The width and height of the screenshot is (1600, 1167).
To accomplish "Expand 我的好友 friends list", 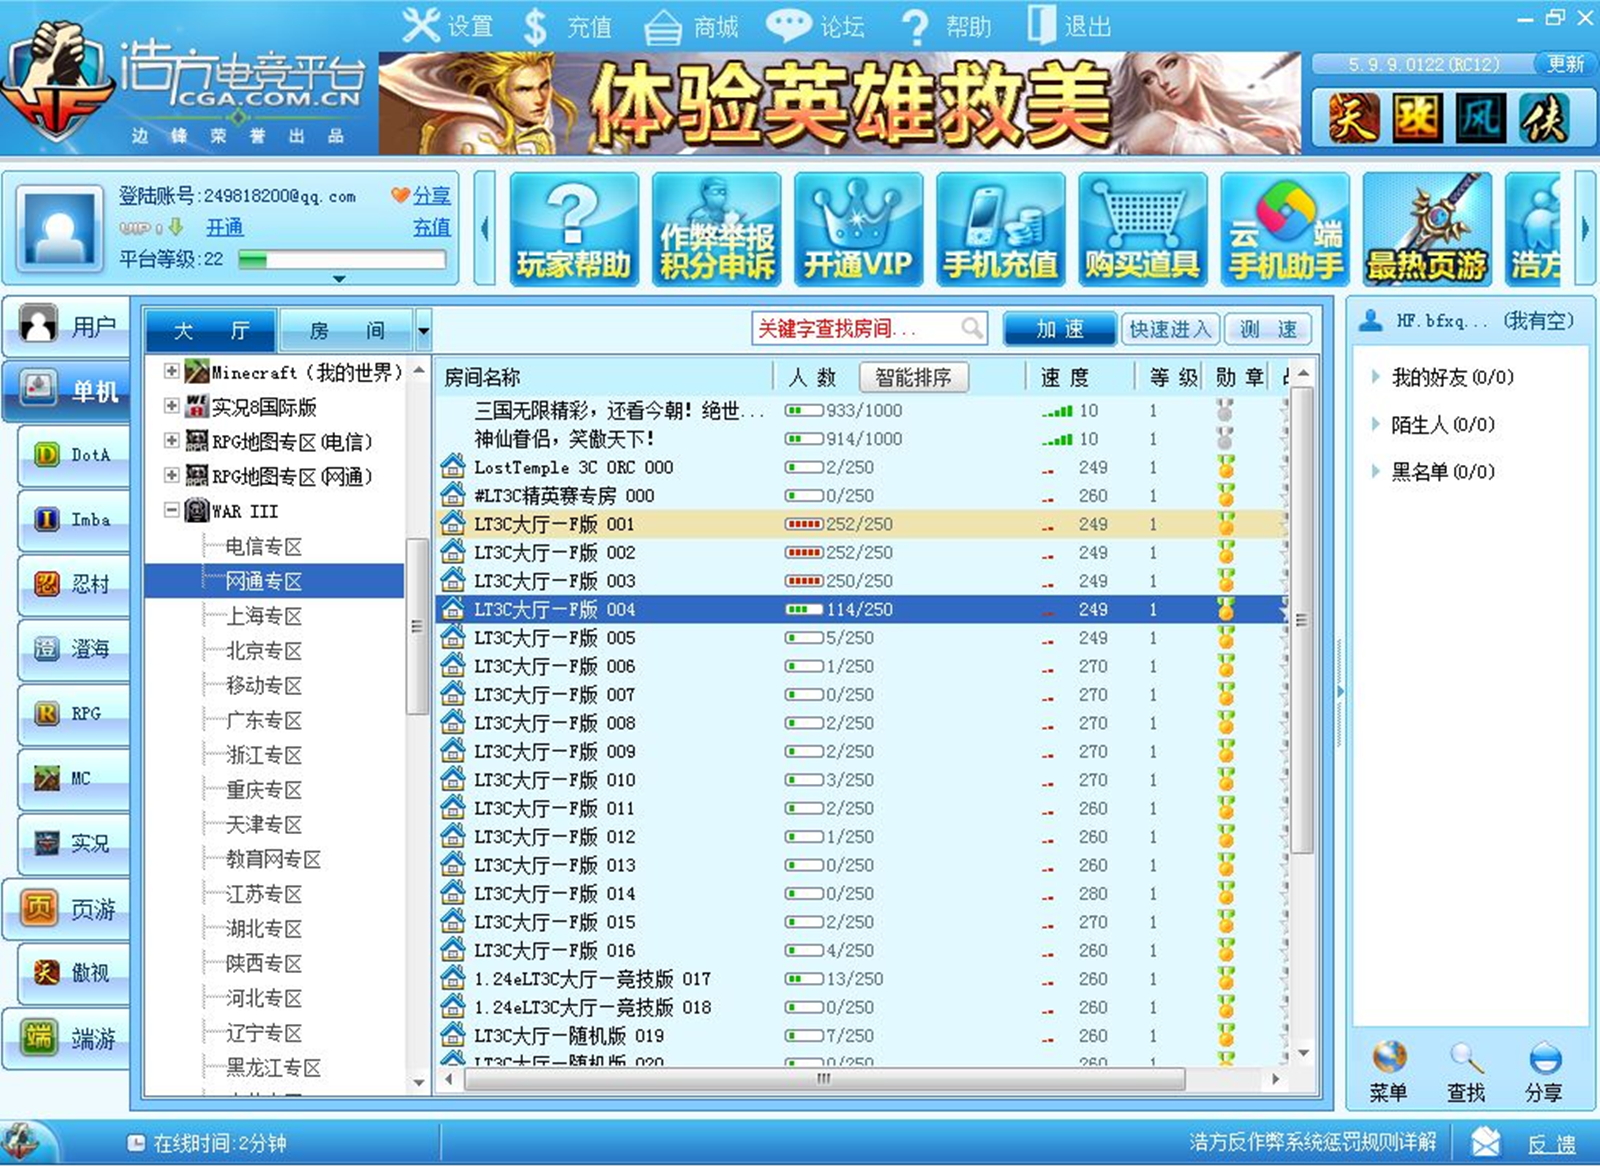I will pos(1378,377).
